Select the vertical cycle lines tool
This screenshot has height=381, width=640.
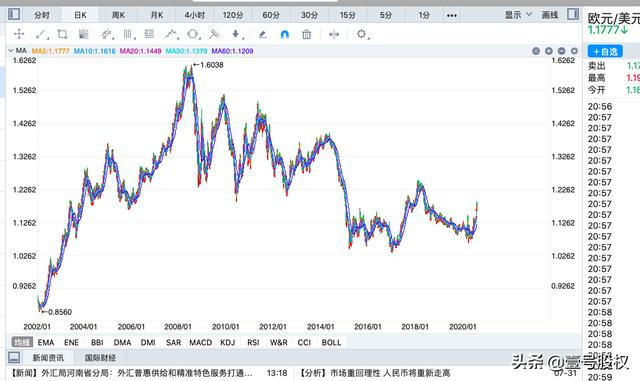pyautogui.click(x=129, y=34)
